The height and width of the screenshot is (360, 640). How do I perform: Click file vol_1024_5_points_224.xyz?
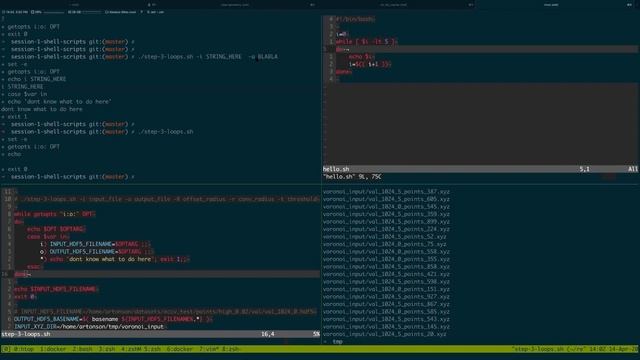click(x=386, y=229)
